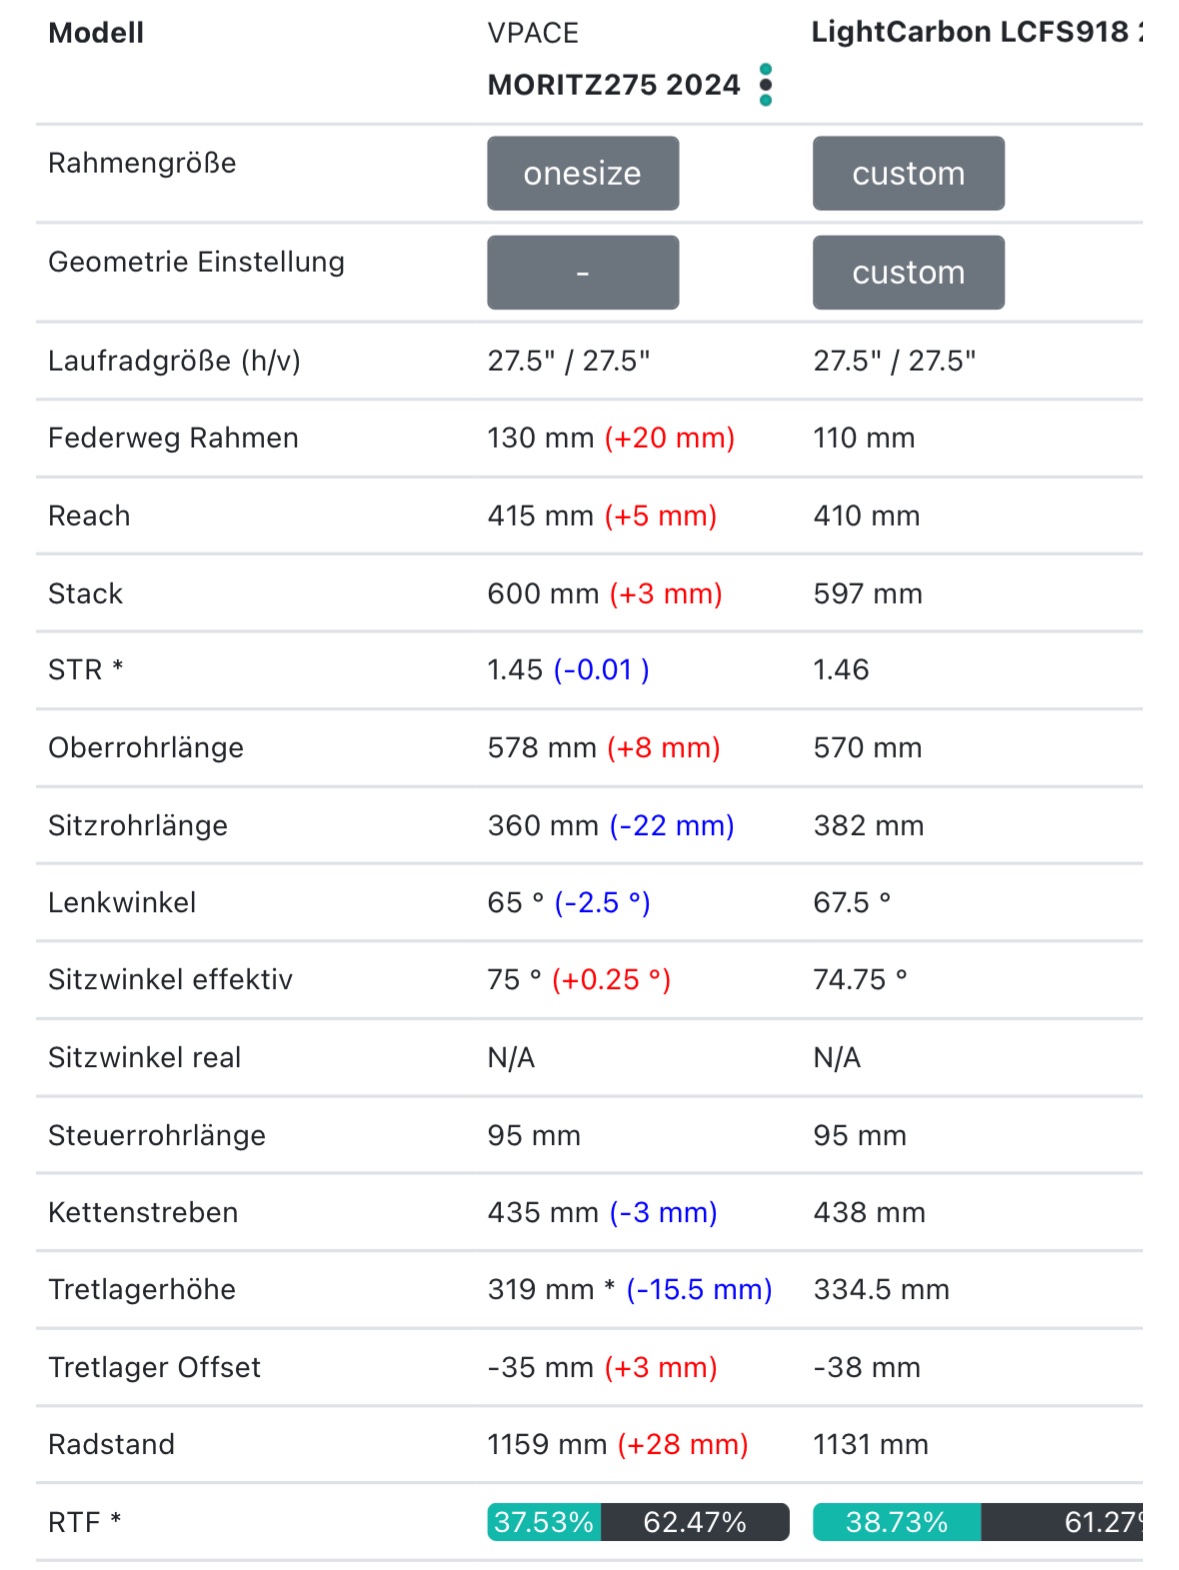1179x1570 pixels.
Task: Open the 'custom' selector in the Rahmengröße row
Action: click(x=908, y=173)
